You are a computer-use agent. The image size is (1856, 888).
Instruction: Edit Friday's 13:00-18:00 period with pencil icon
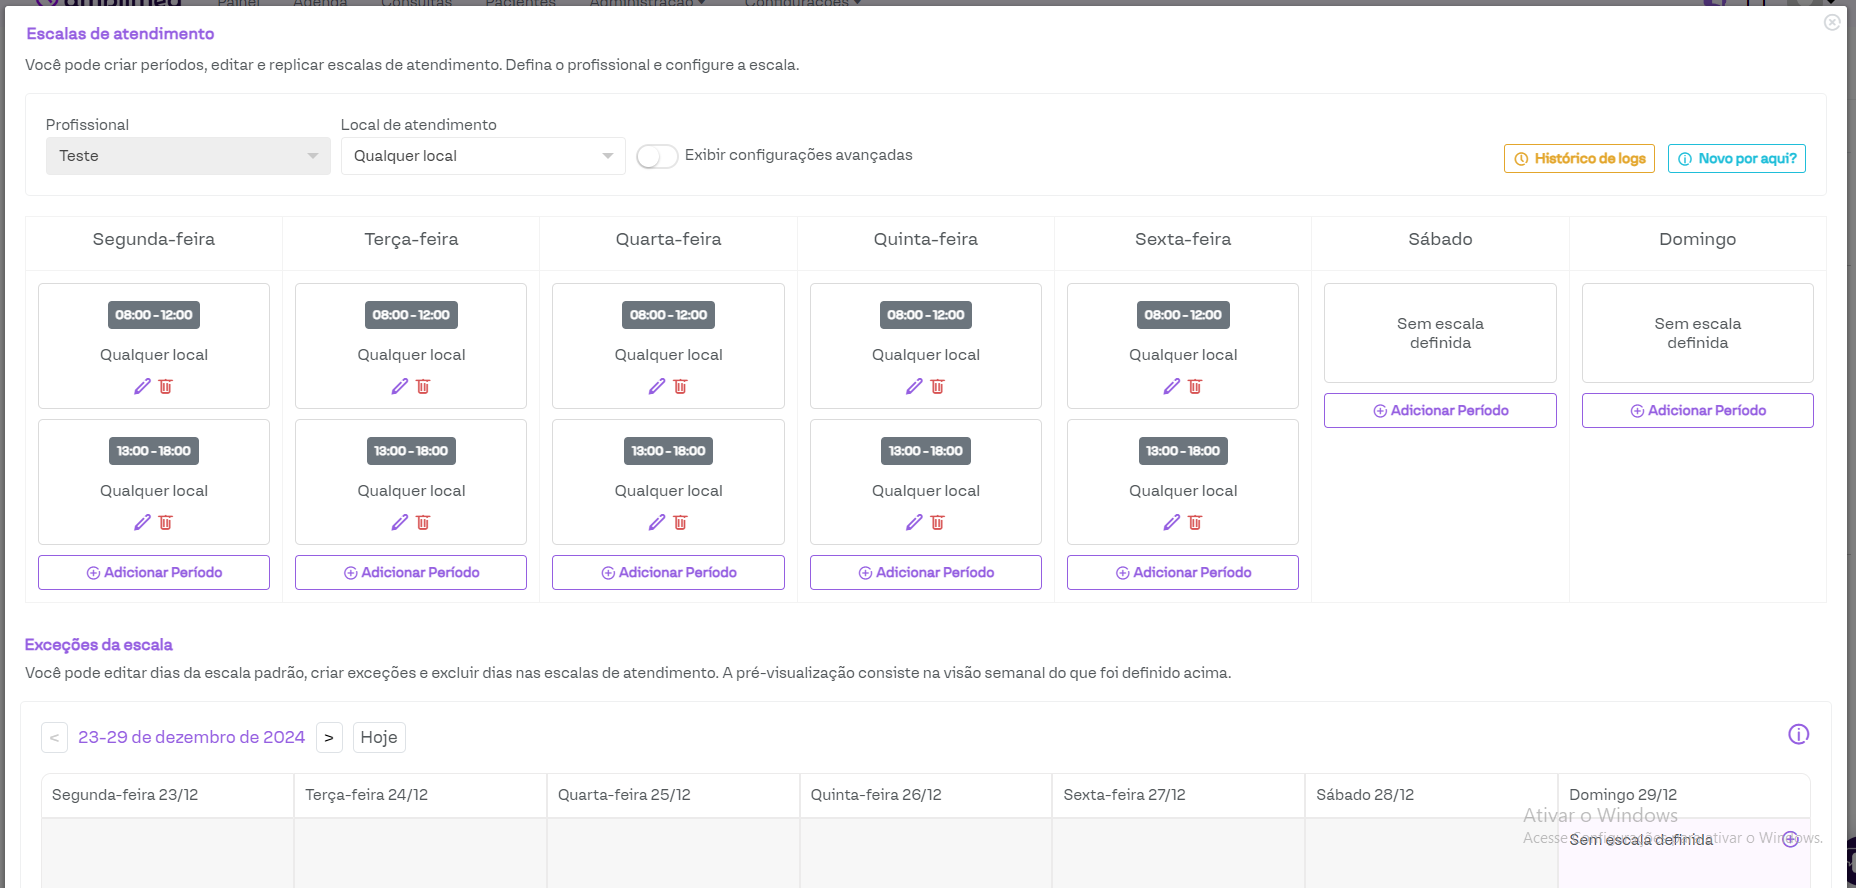click(x=1171, y=523)
